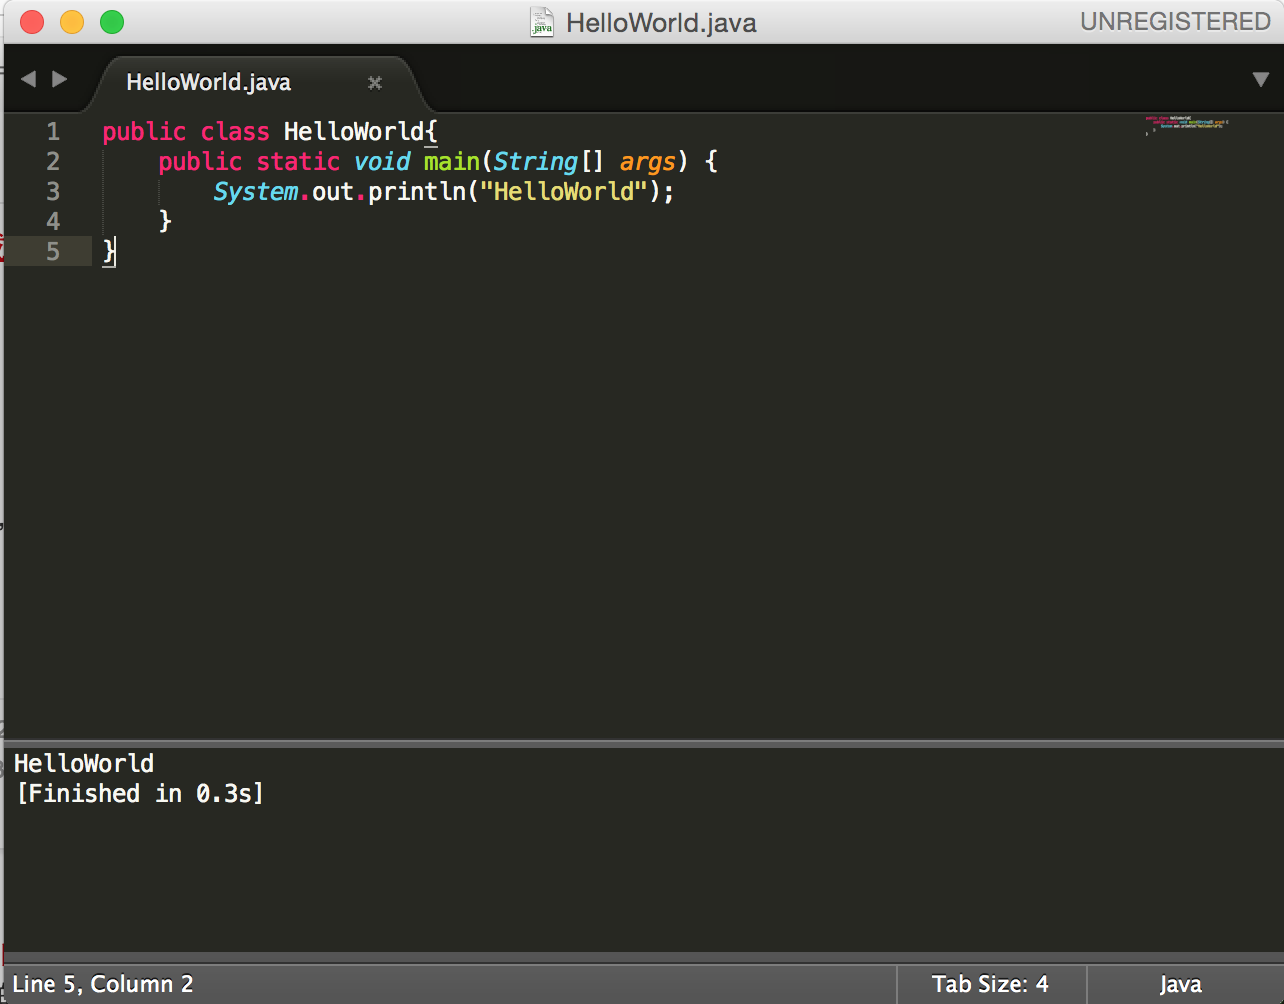Click line number 1 in the gutter

pos(52,132)
